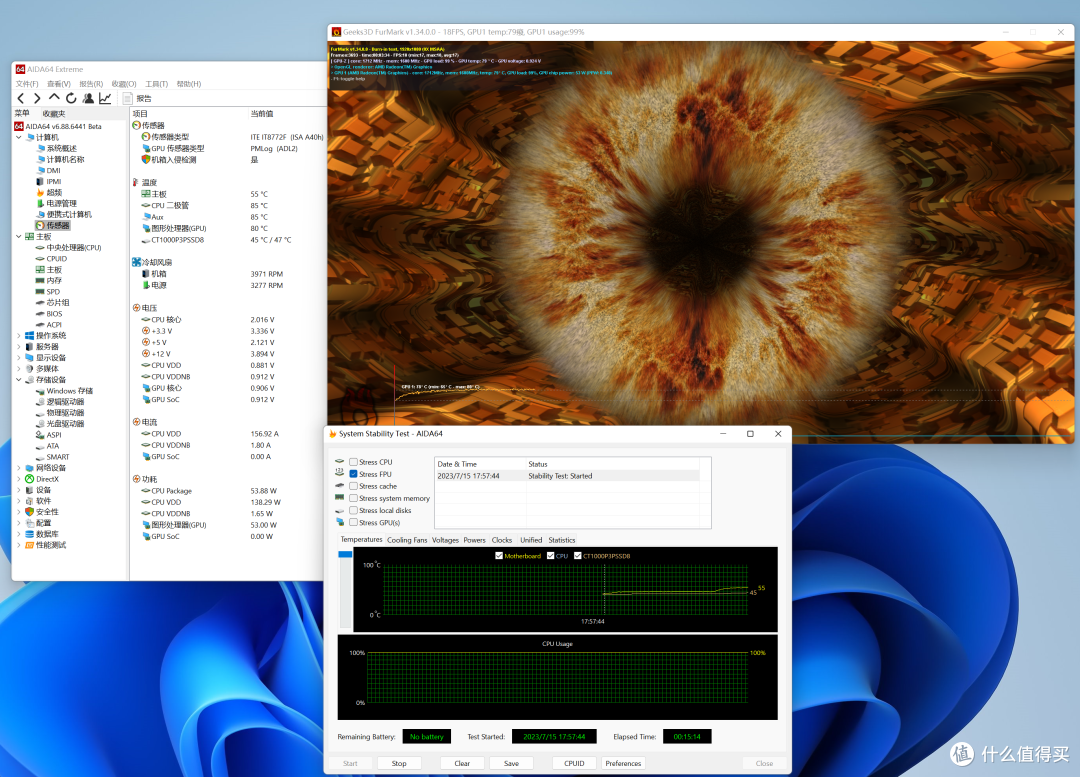The image size is (1080, 777).
Task: Select the CPUID tree item
Action: [x=52, y=259]
